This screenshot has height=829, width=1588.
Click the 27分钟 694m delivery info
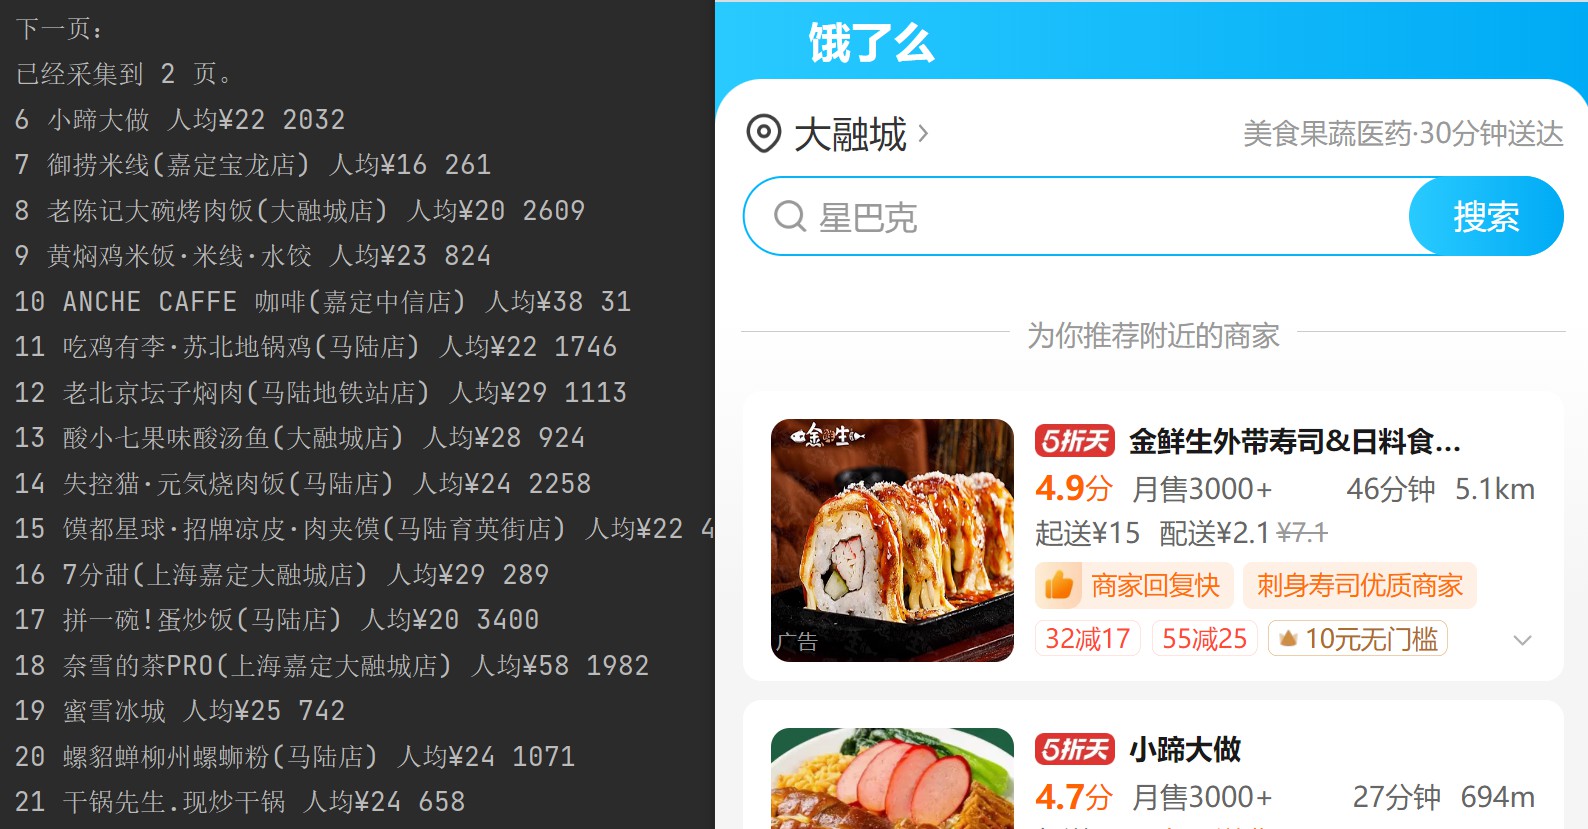[x=1443, y=797]
